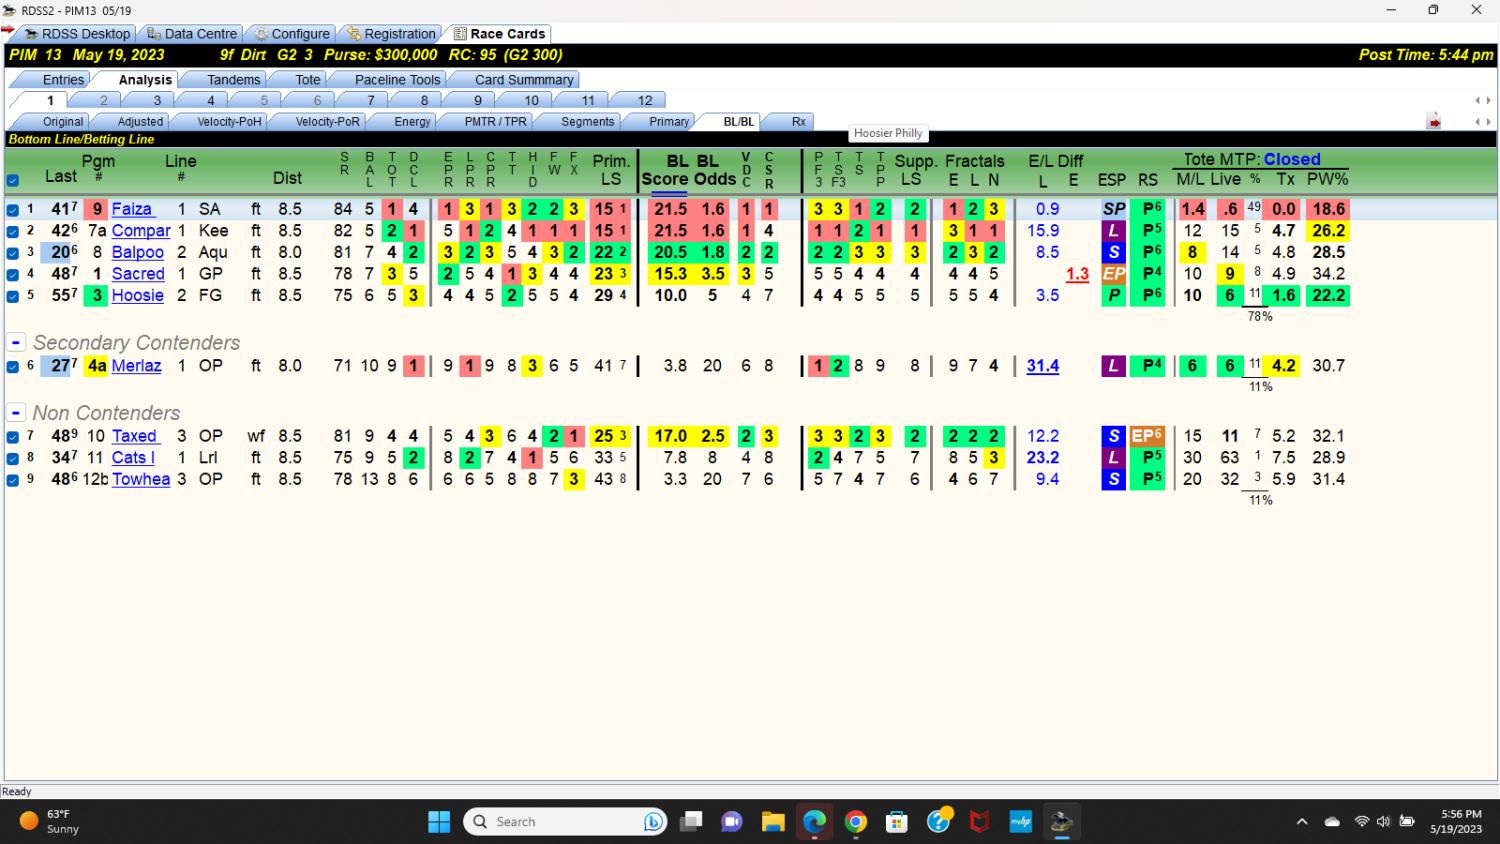Click the battery status tray icon
Image resolution: width=1500 pixels, height=844 pixels.
pyautogui.click(x=1407, y=822)
